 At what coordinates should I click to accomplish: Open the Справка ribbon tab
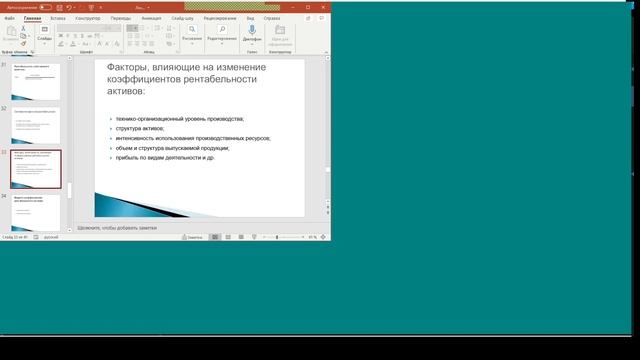(272, 18)
